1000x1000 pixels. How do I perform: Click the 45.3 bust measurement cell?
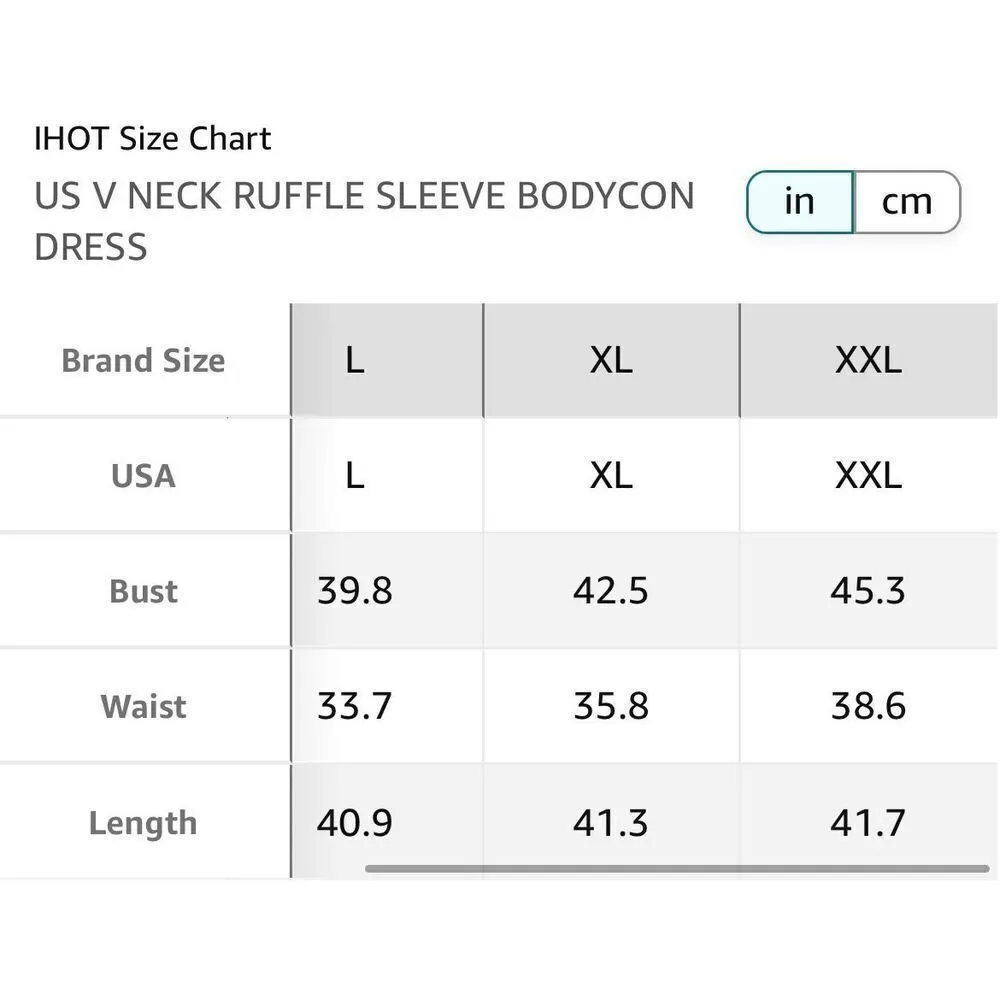[x=868, y=591]
